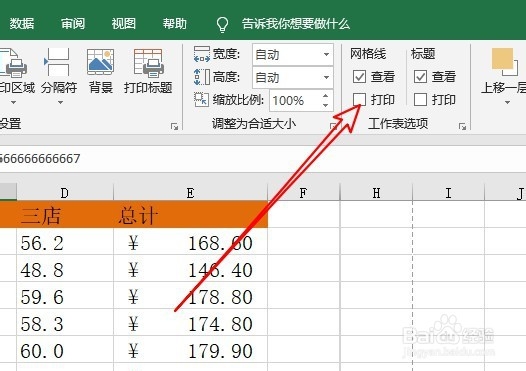
Task: Increase scale with the up stepper arrow
Action: point(325,96)
